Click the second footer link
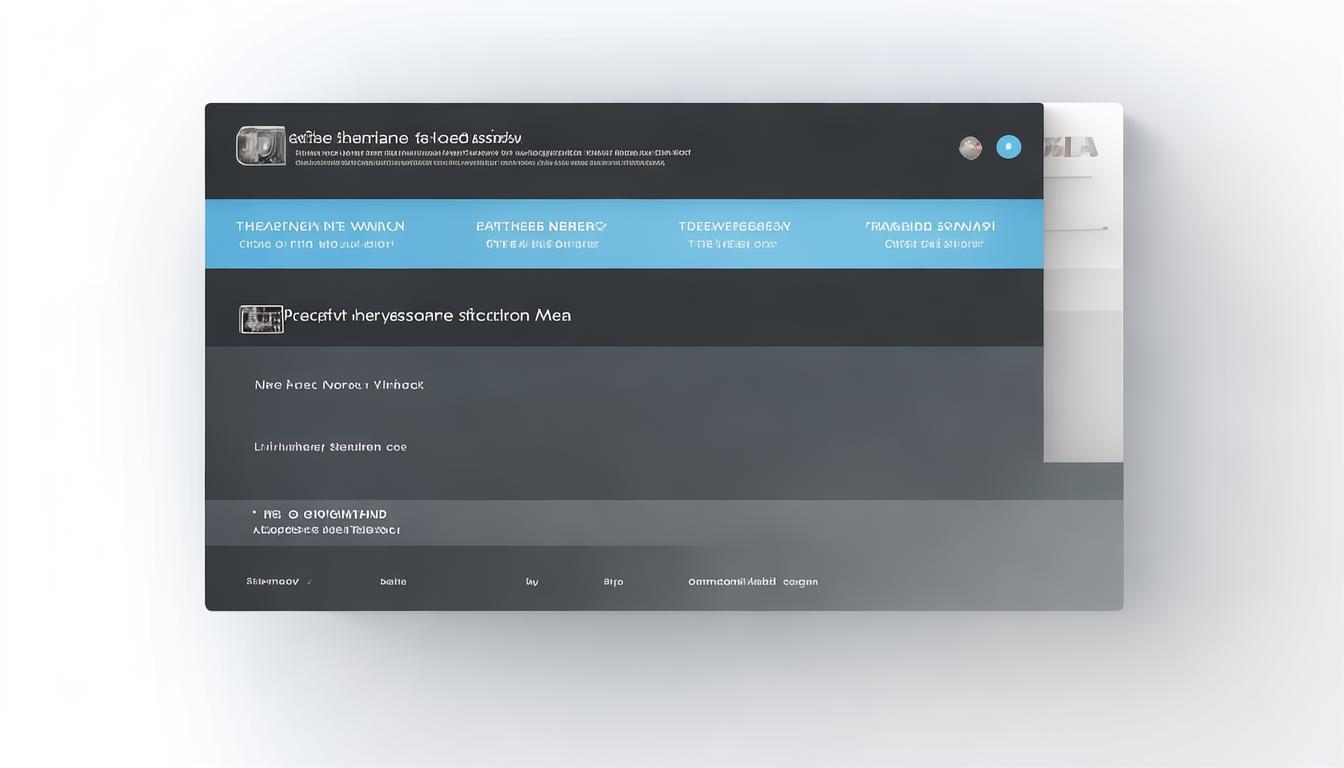Image resolution: width=1344 pixels, height=768 pixels. pos(393,581)
